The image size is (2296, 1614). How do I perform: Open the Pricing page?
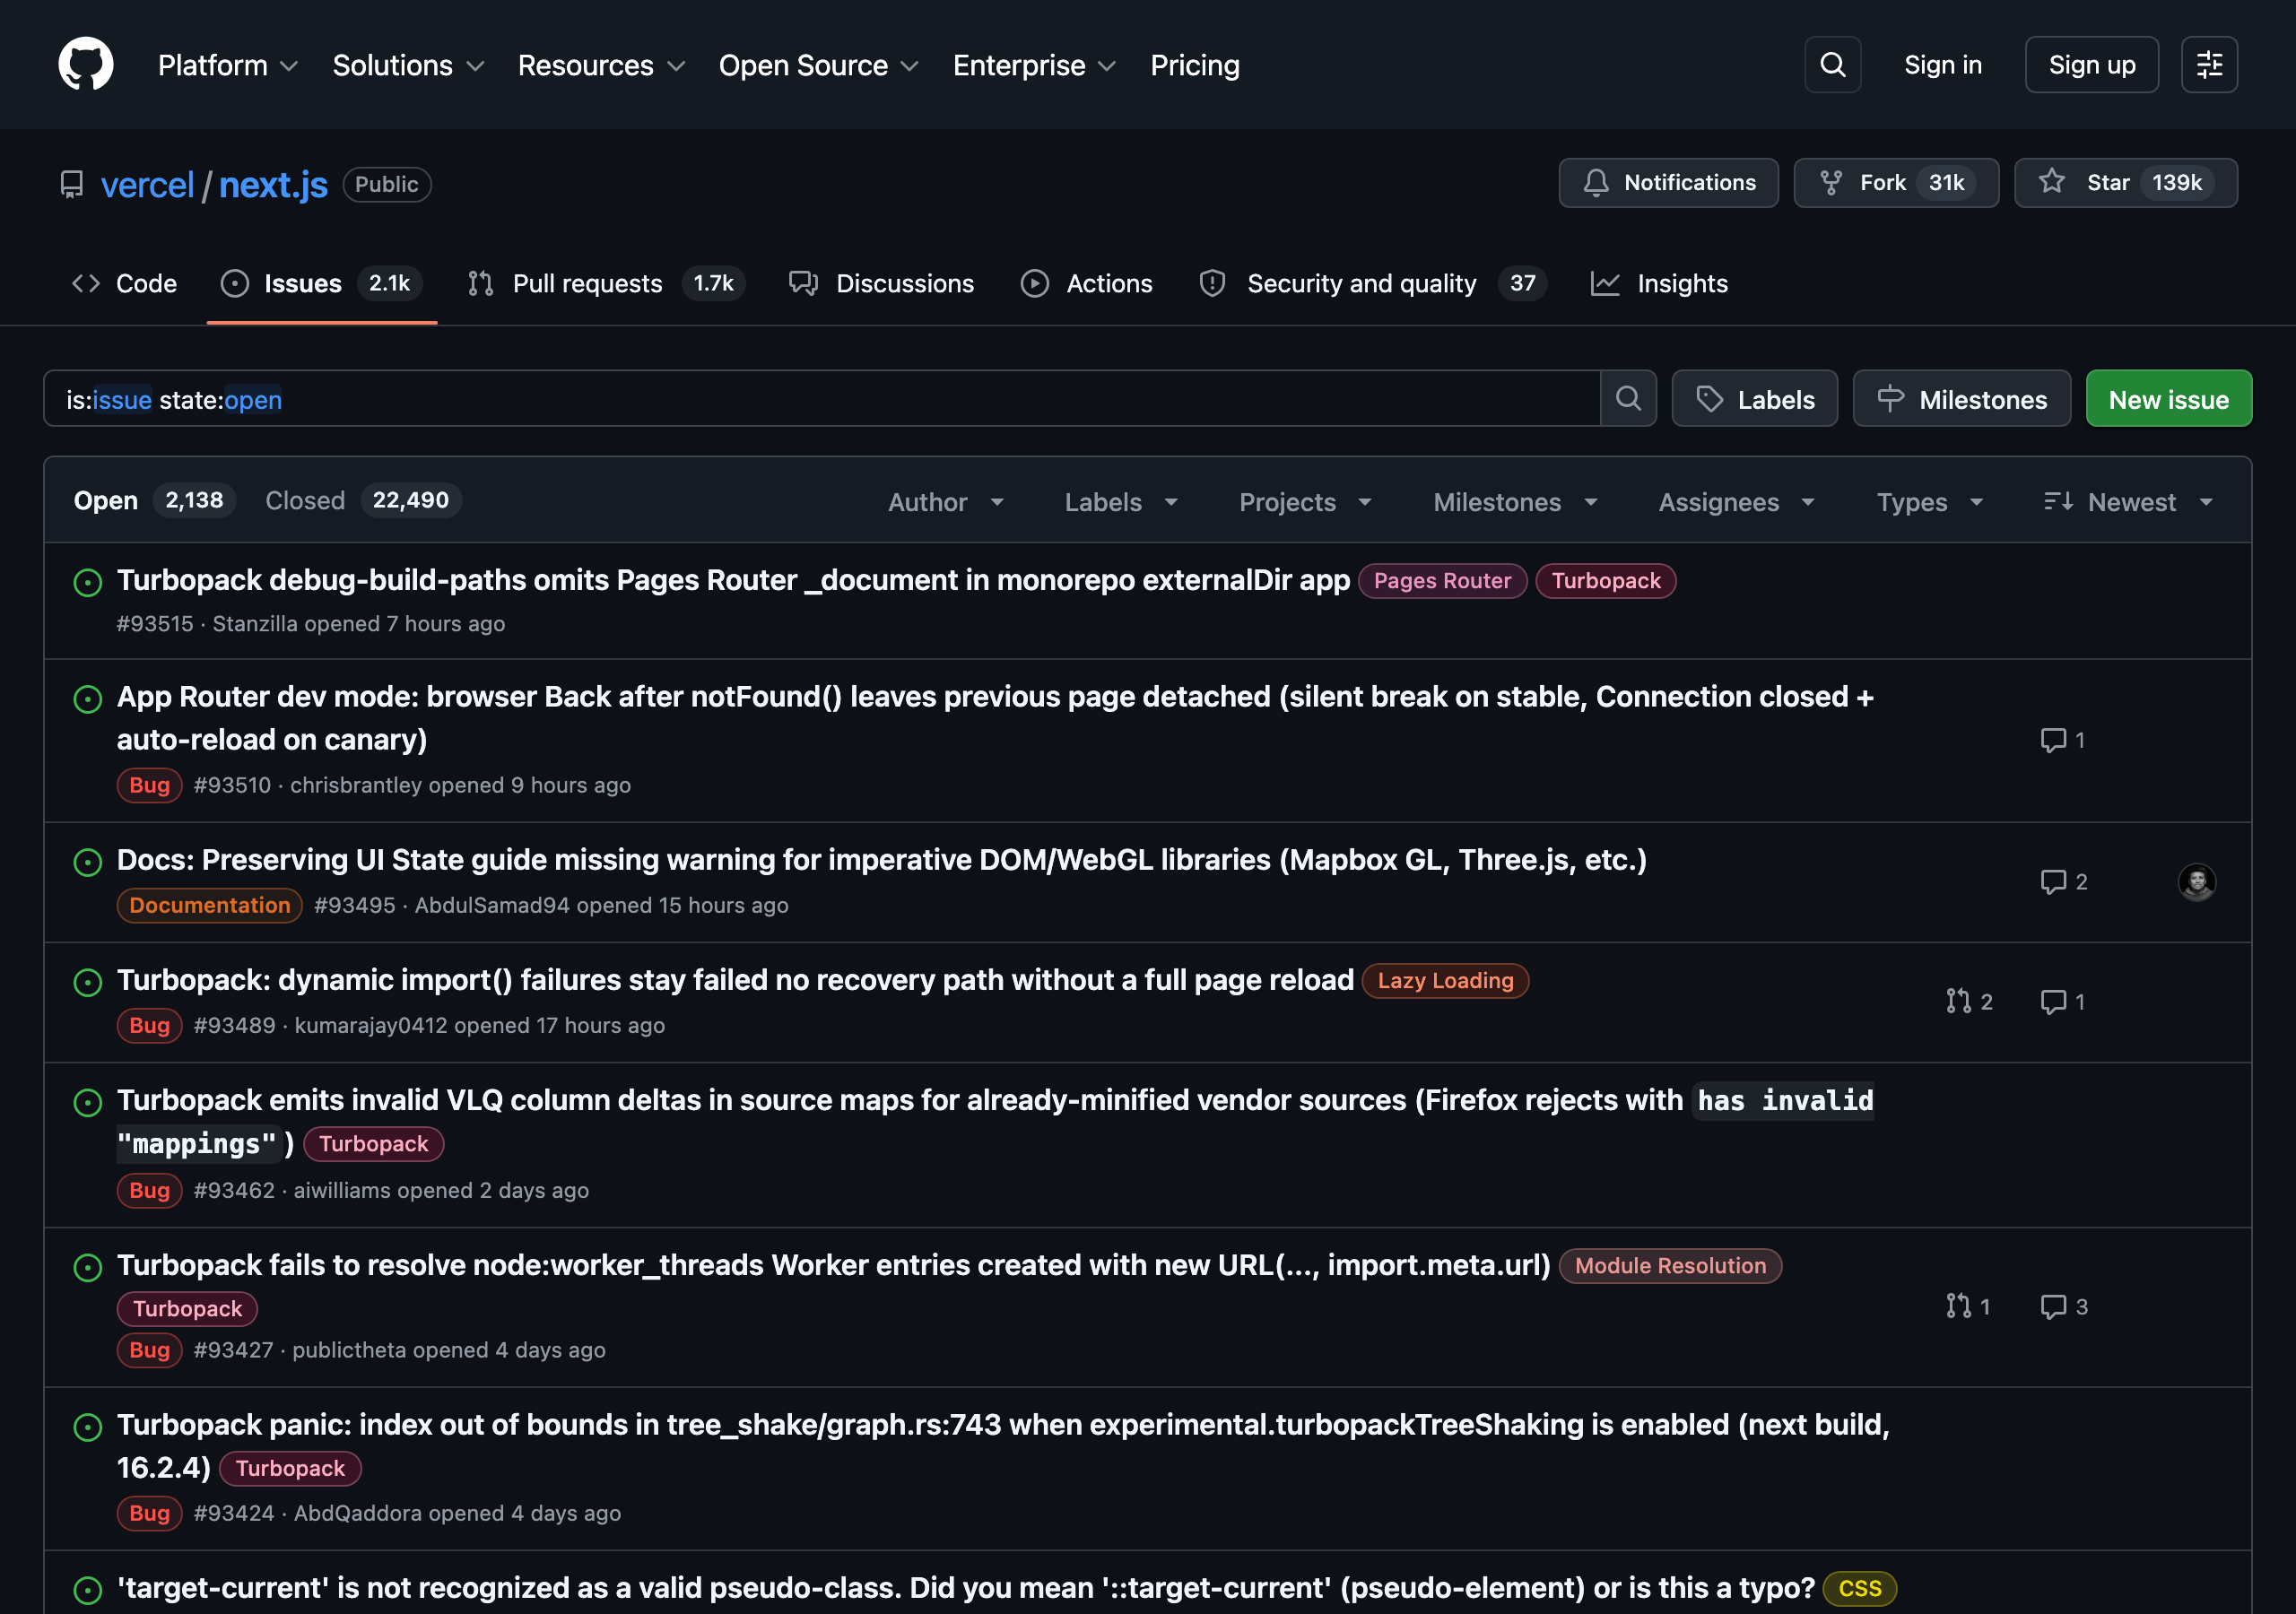tap(1195, 65)
